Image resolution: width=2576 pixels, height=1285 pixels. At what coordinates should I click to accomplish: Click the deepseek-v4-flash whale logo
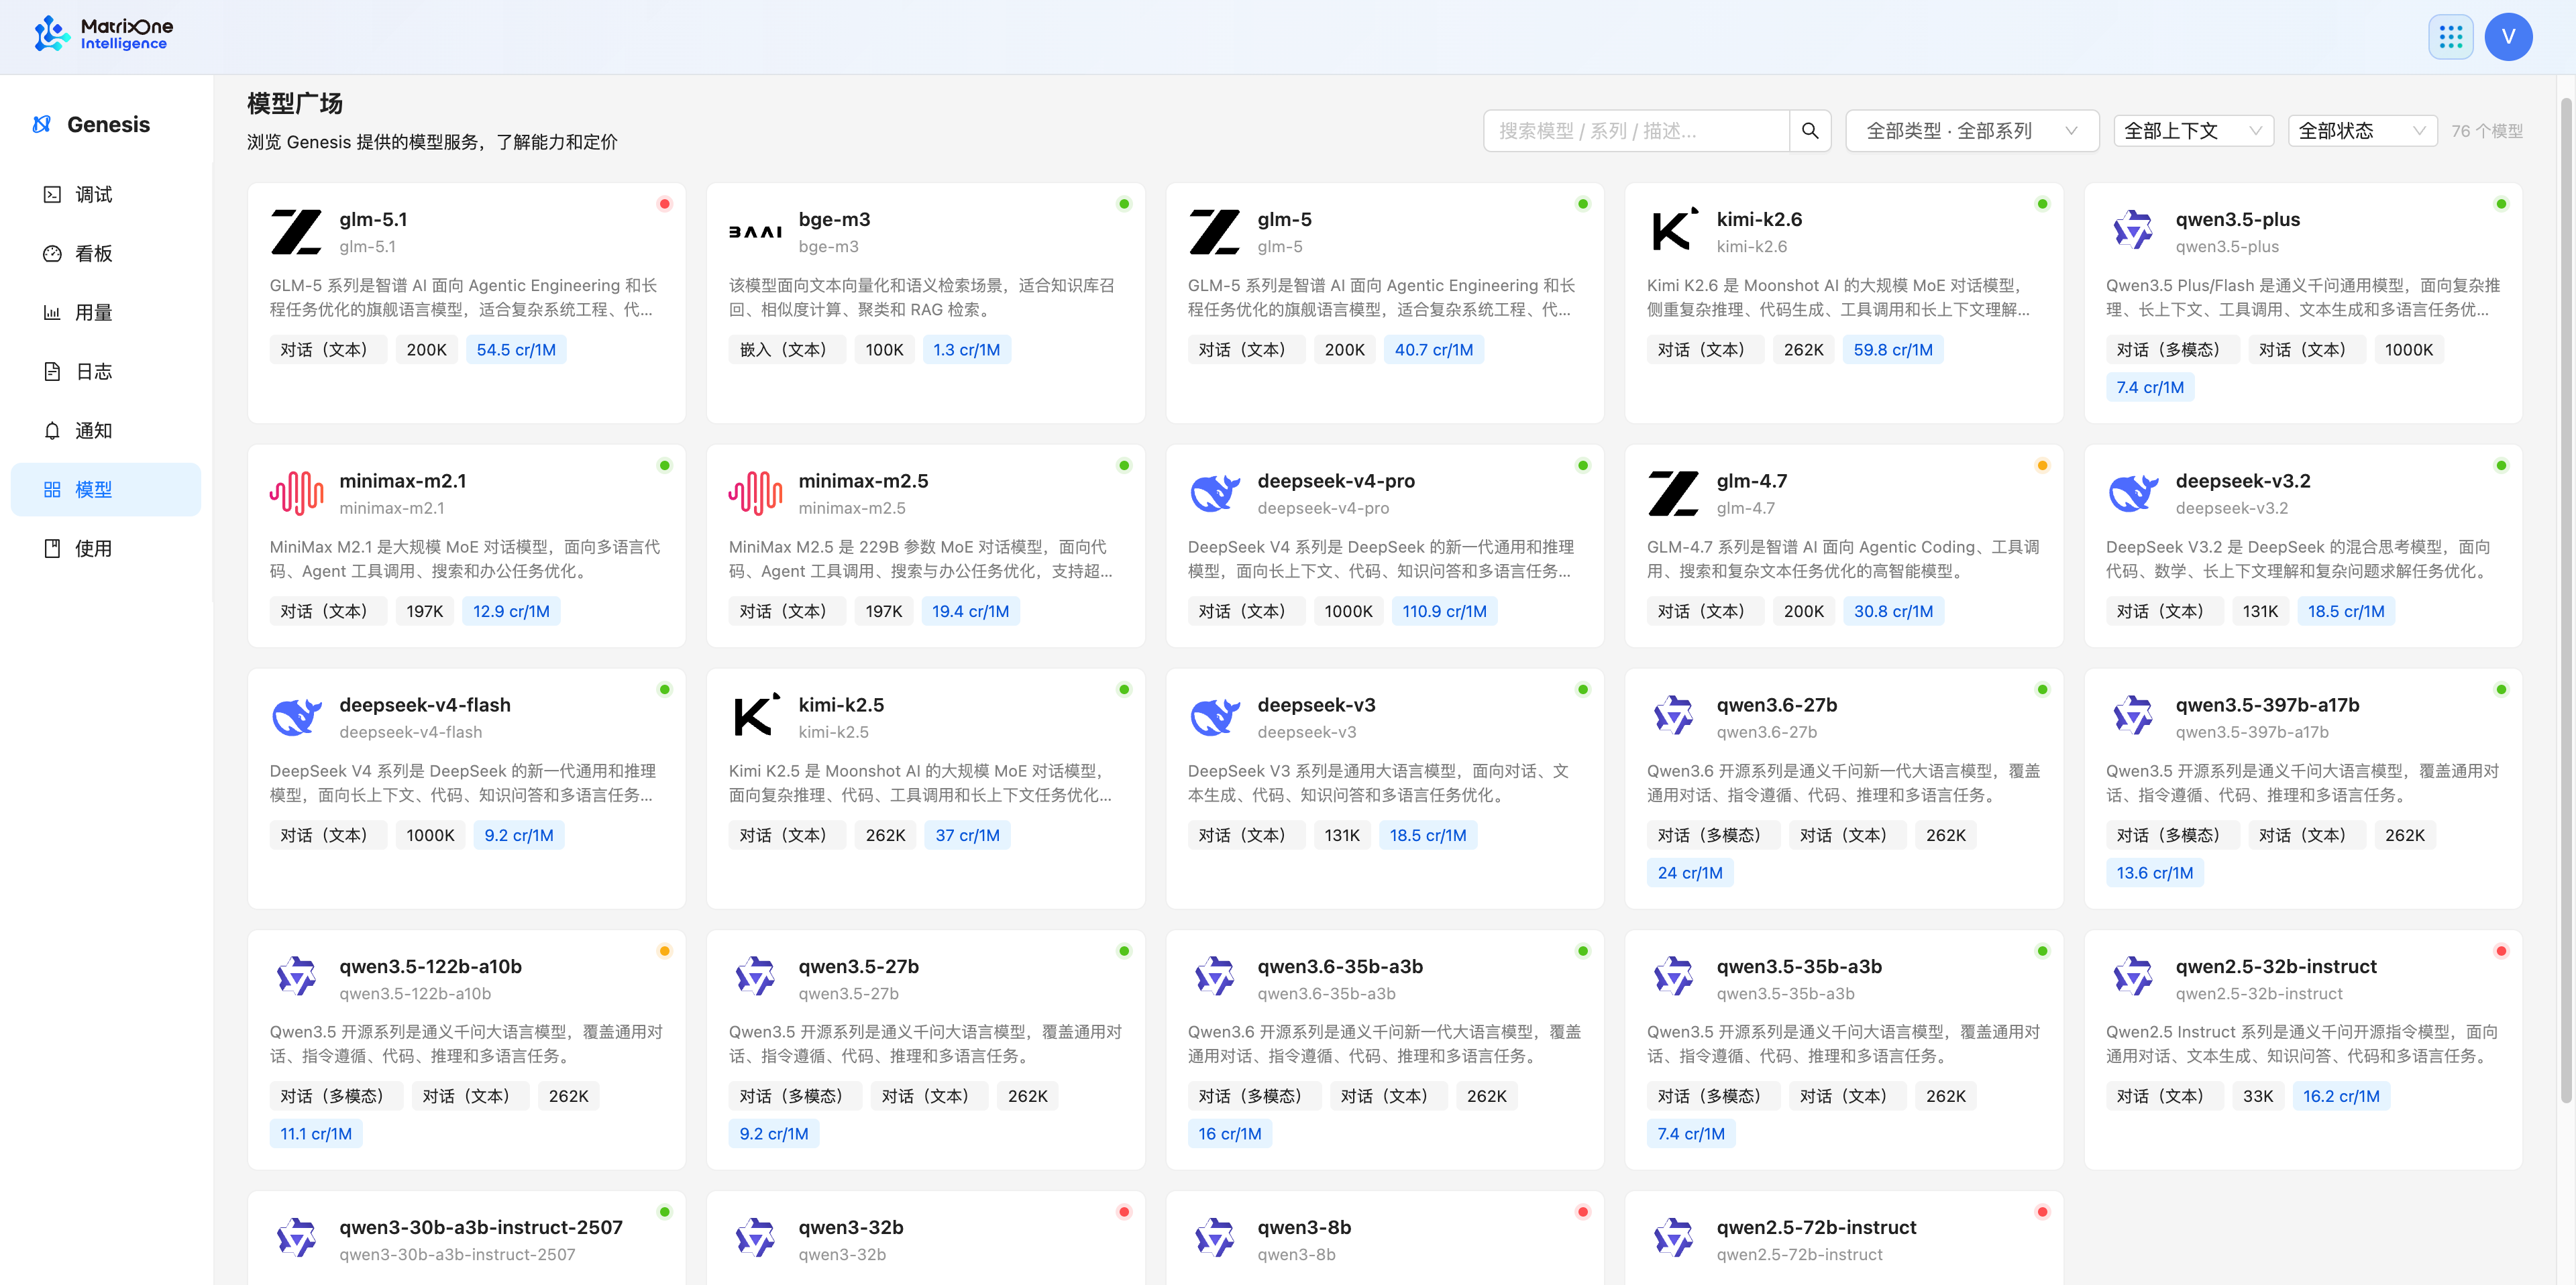point(296,717)
